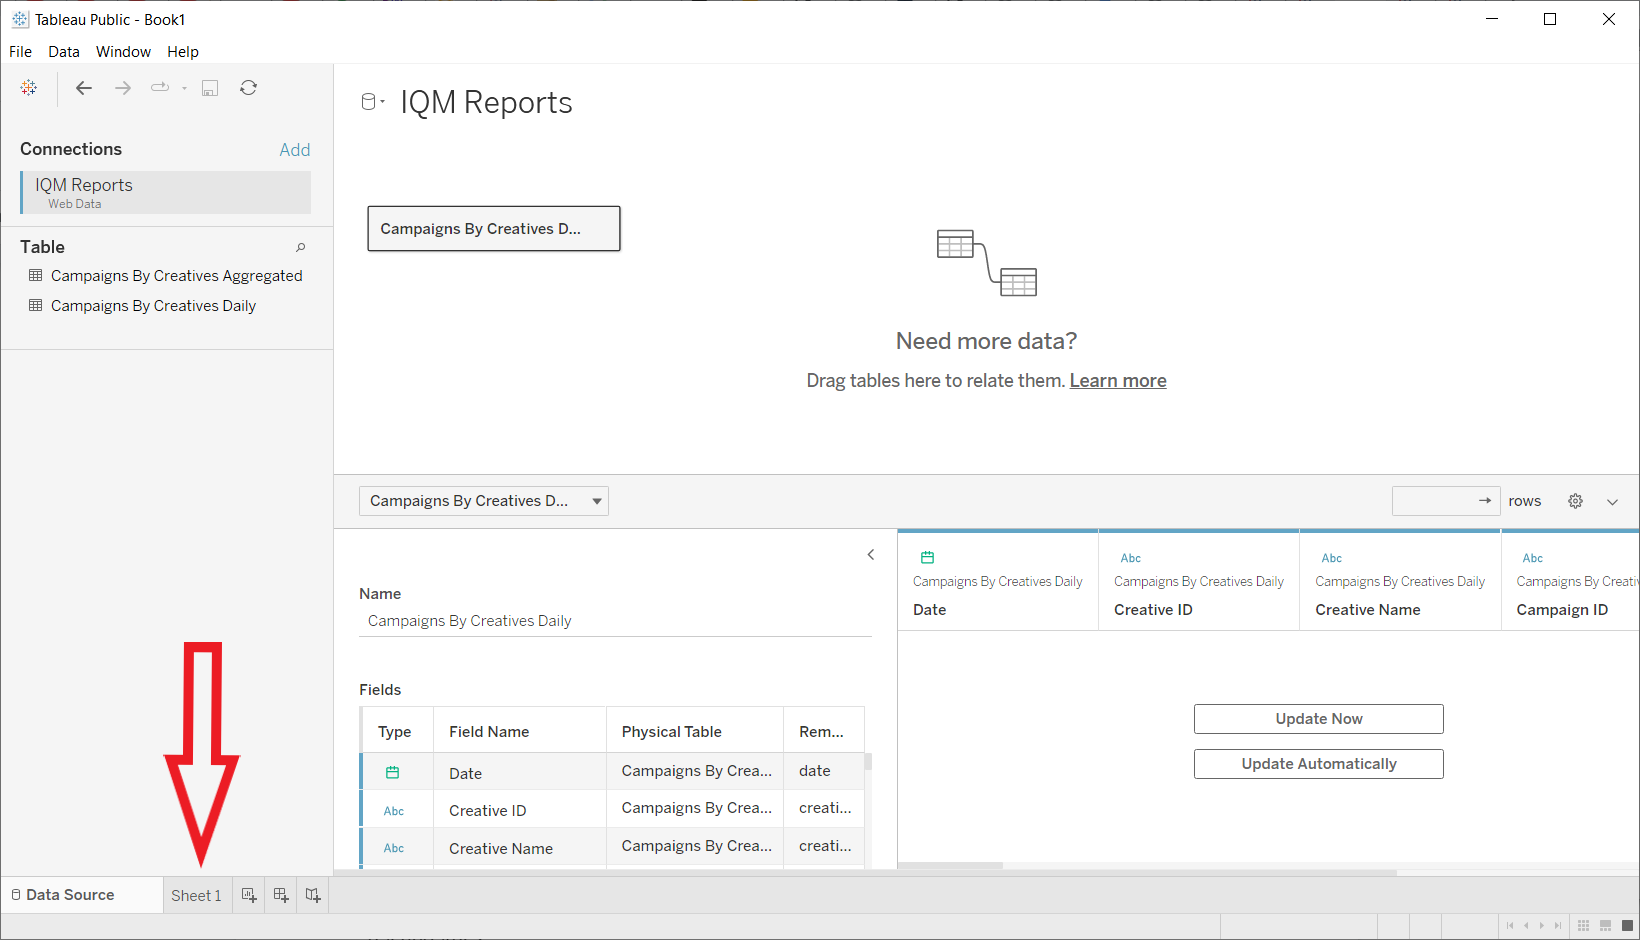The height and width of the screenshot is (940, 1640).
Task: Click the refresh data source icon
Action: 249,88
